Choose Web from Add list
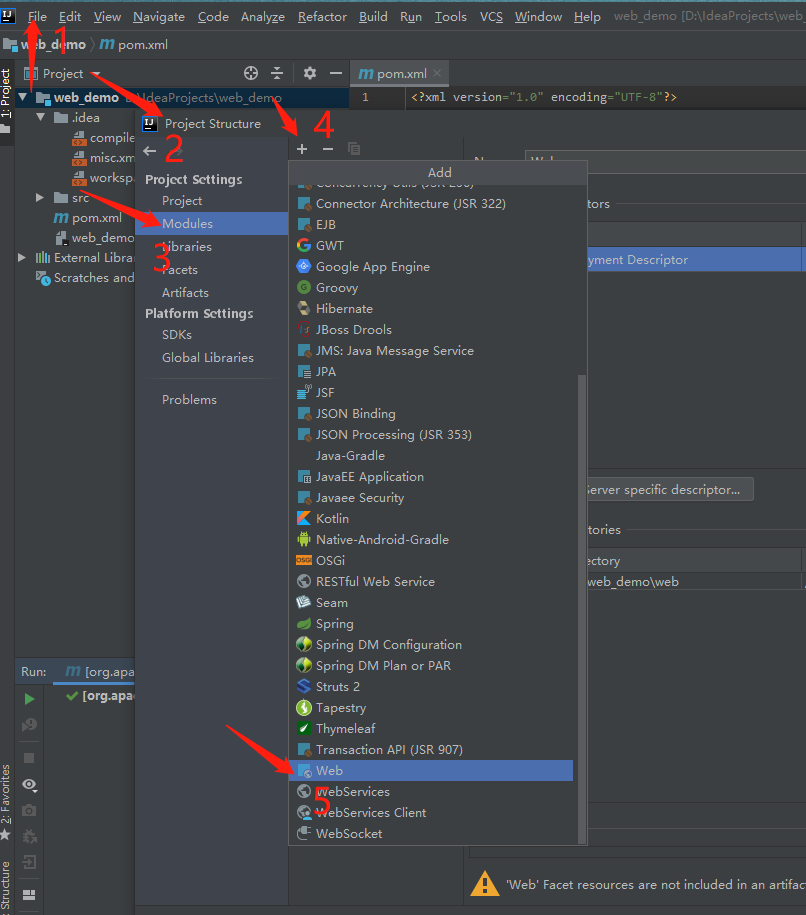Screen dimensions: 806x915 pyautogui.click(x=432, y=771)
